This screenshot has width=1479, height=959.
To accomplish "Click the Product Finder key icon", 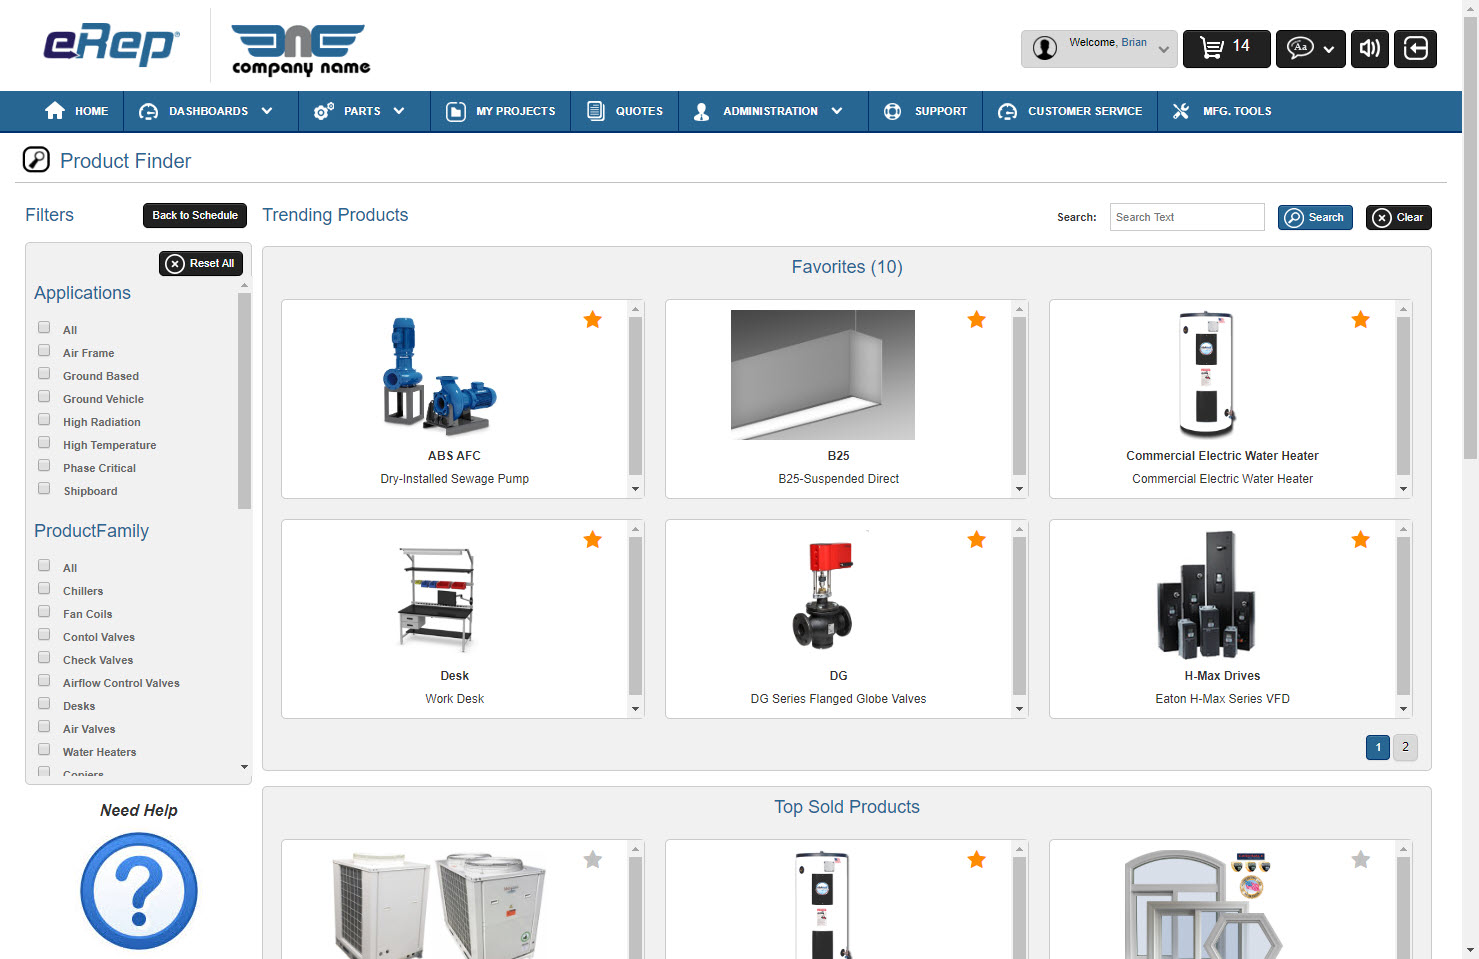I will pos(36,160).
